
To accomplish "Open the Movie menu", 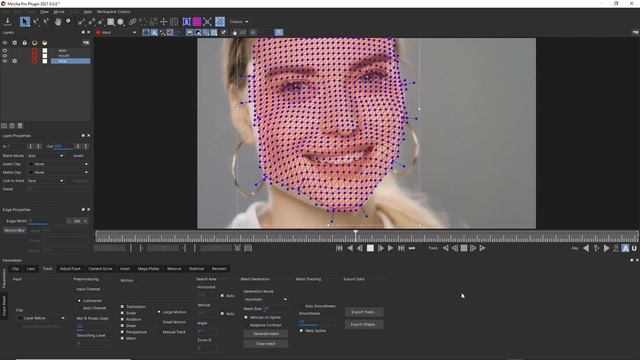I will (59, 12).
